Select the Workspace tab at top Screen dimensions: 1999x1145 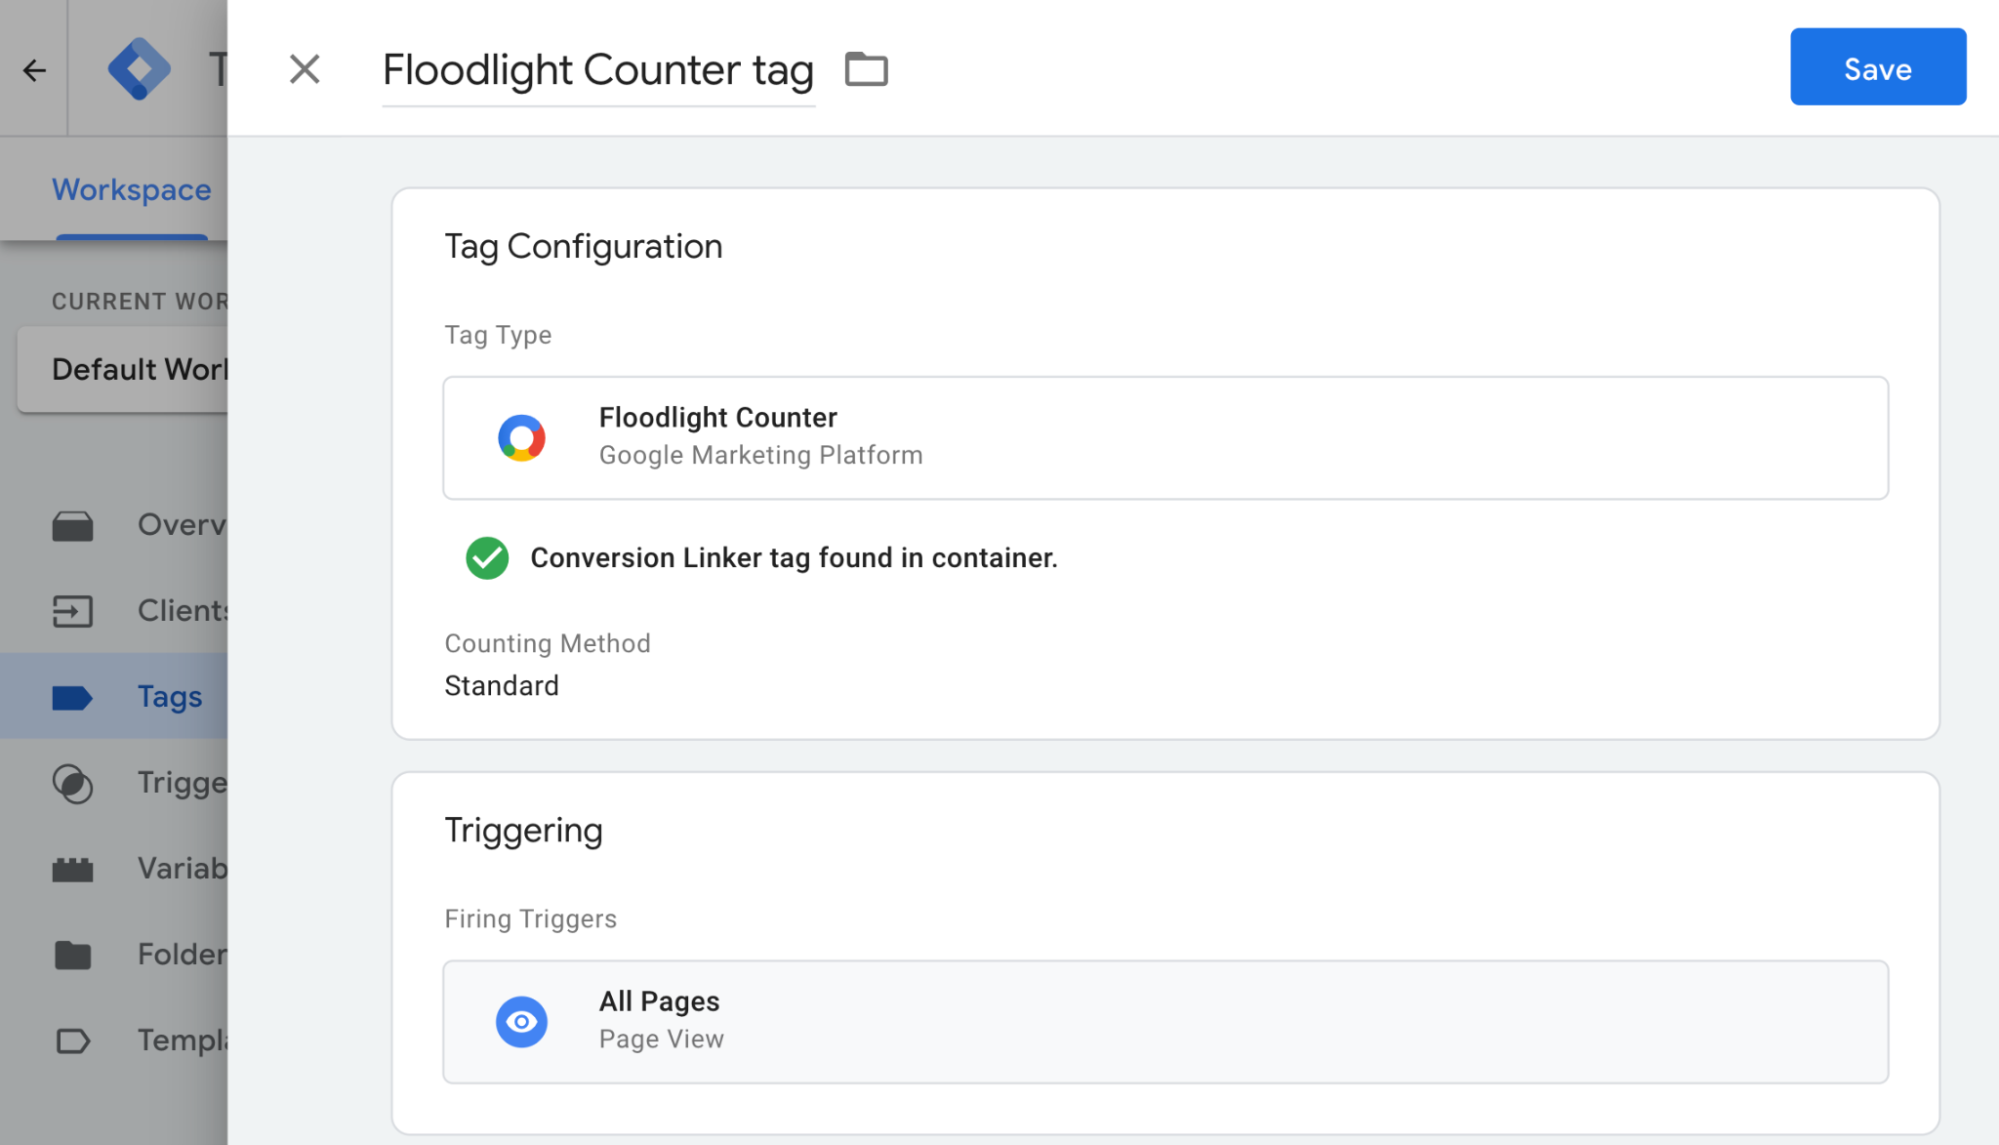(x=130, y=191)
